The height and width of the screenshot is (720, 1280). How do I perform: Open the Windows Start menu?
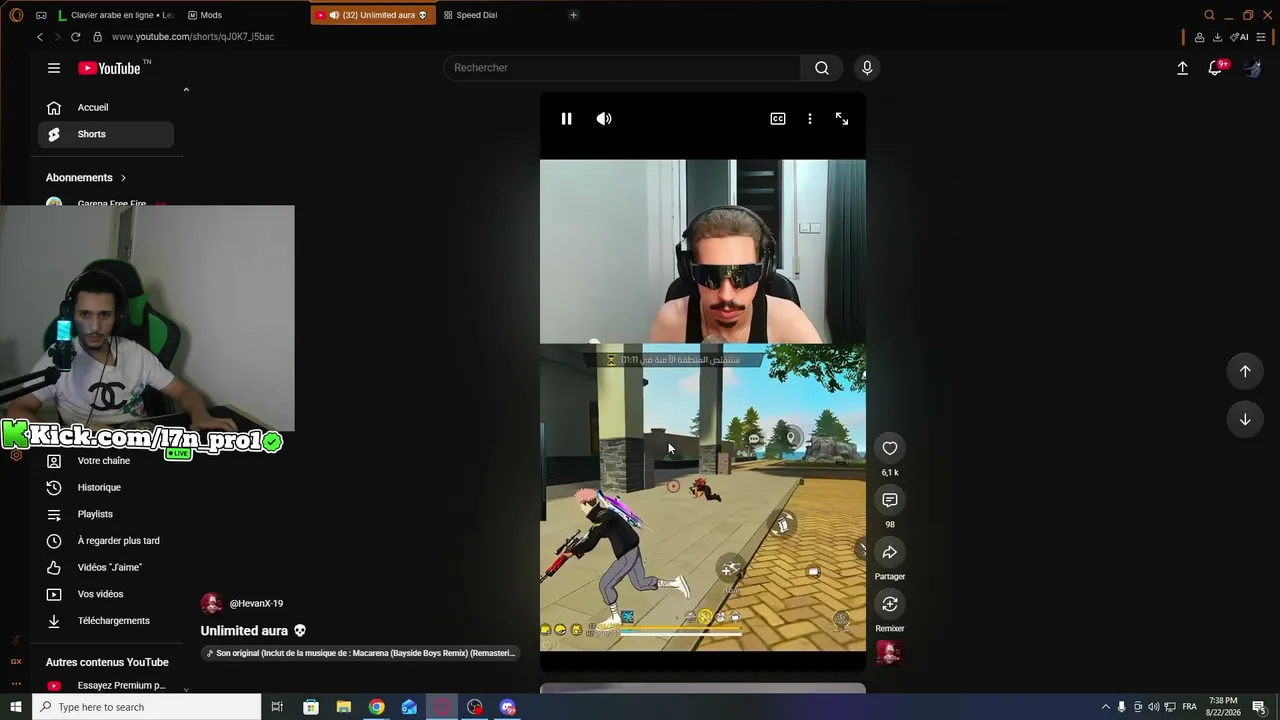(x=15, y=707)
